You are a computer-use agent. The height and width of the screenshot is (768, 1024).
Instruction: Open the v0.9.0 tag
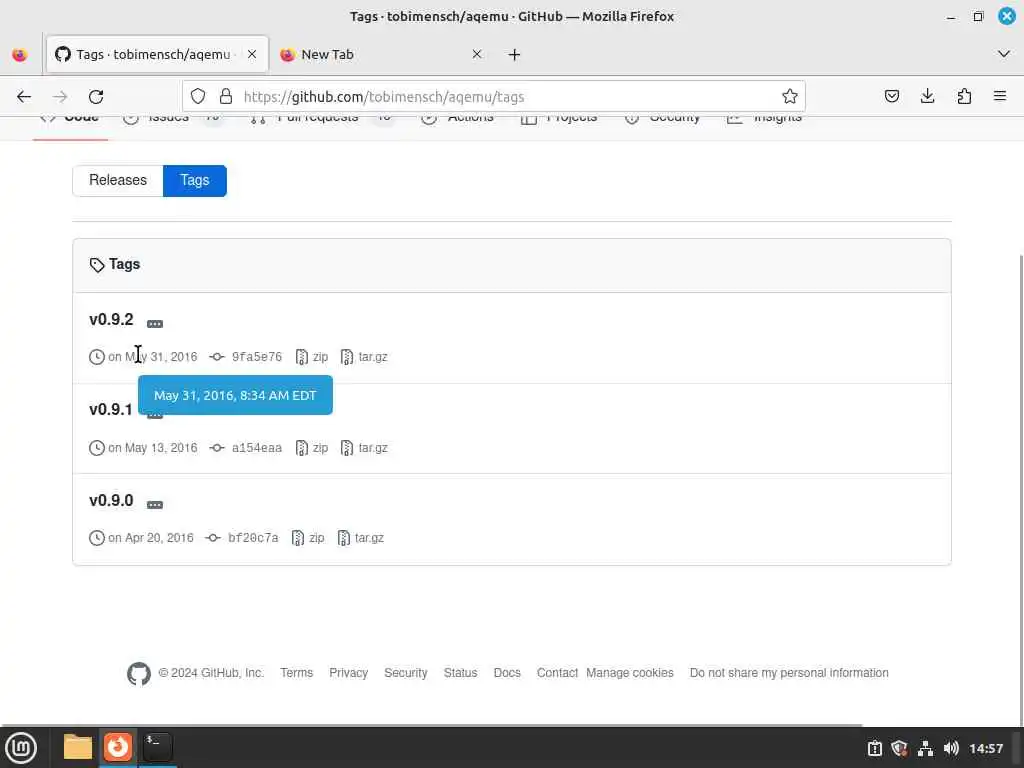coord(111,500)
